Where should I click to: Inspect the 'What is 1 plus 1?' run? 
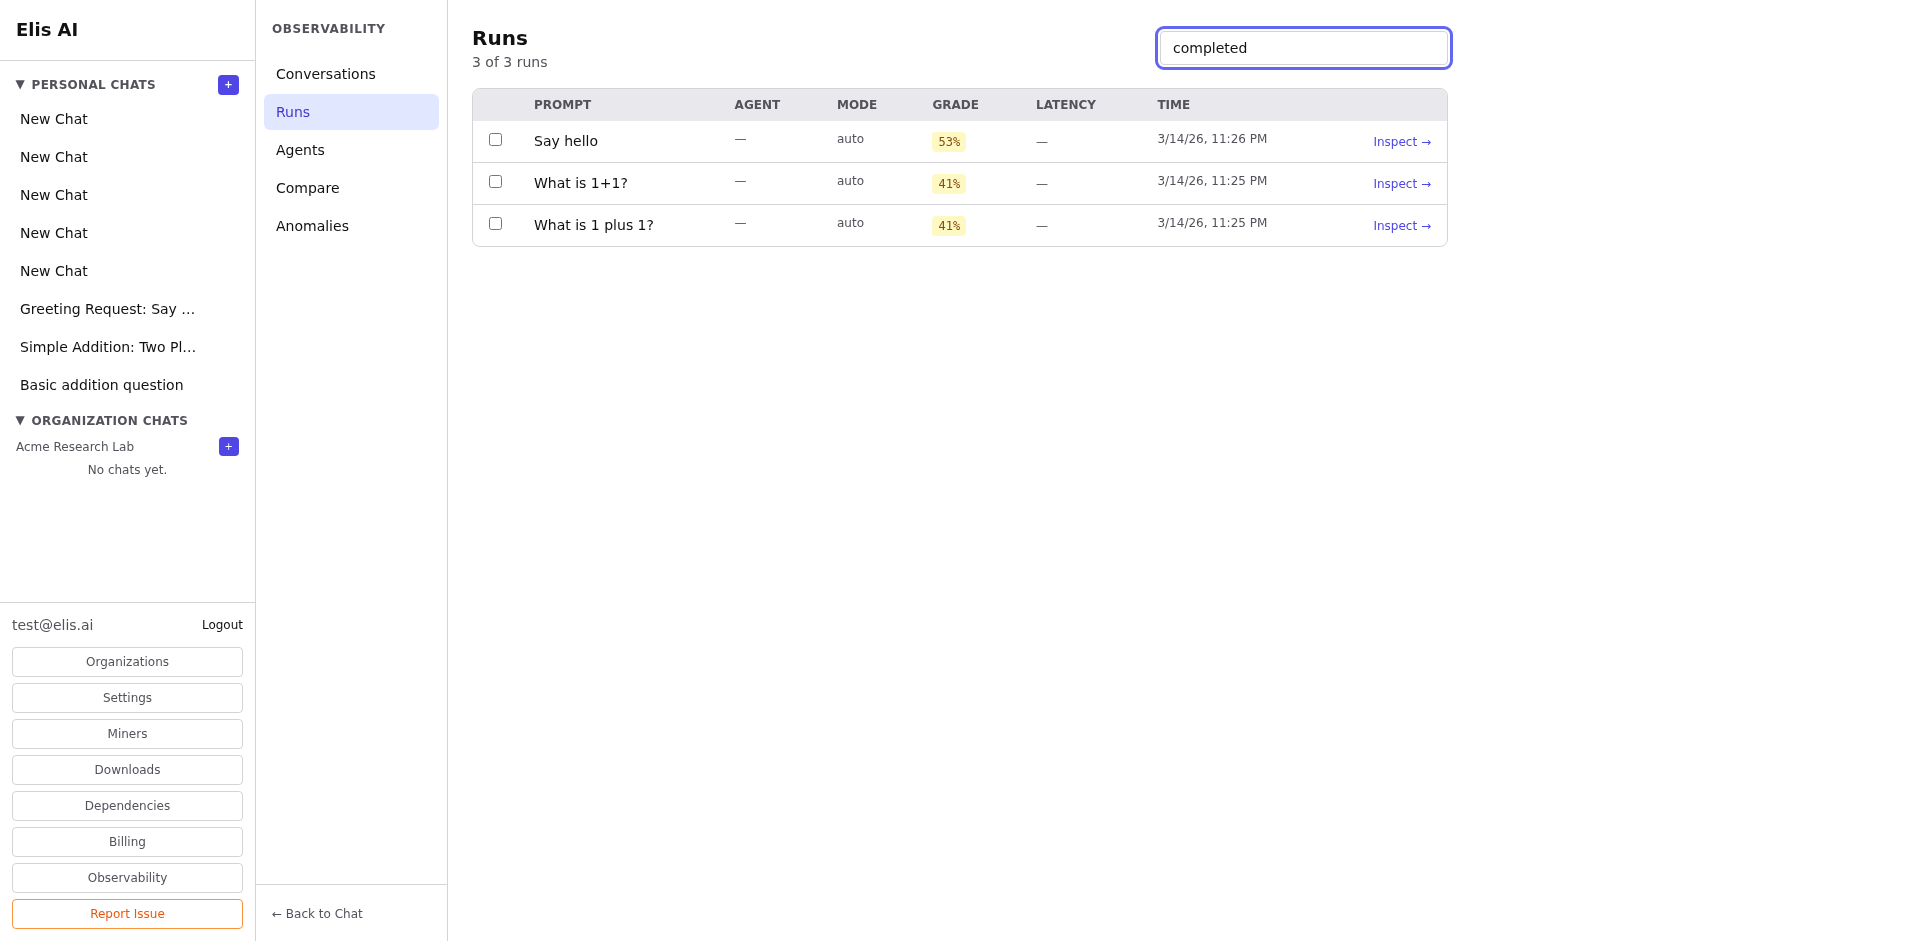point(1401,226)
